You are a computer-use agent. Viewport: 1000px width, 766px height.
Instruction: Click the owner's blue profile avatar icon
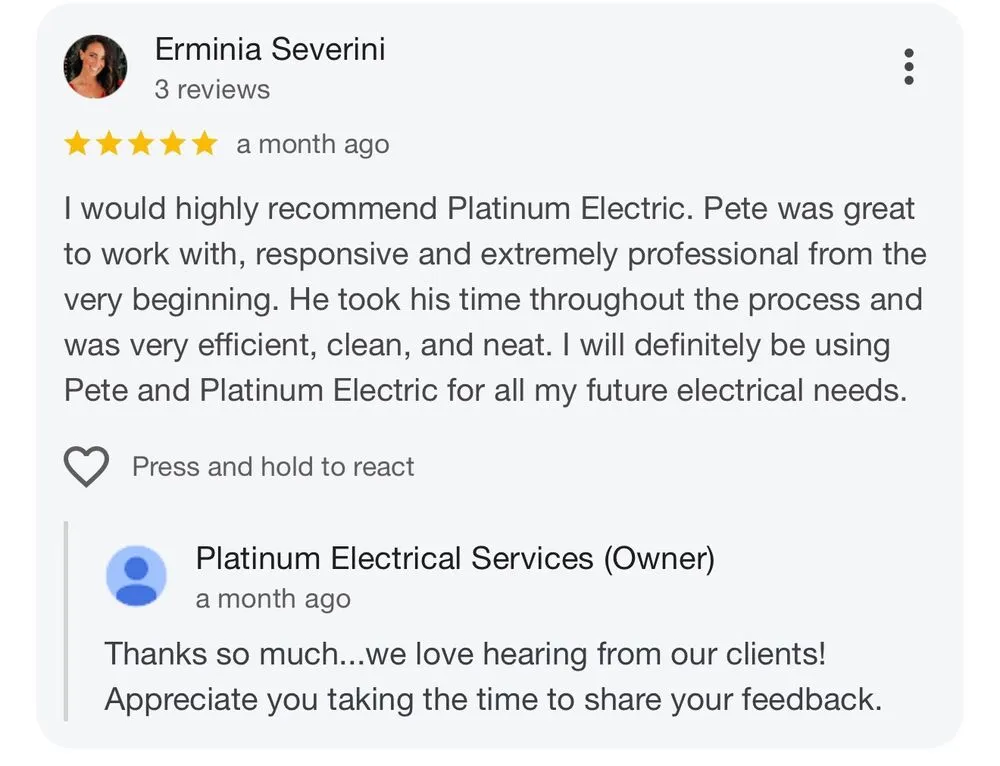[x=137, y=575]
